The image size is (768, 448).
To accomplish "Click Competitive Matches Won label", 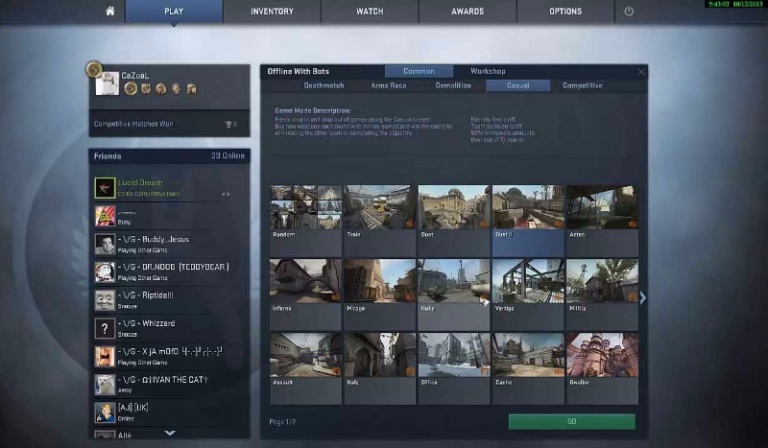I will [x=133, y=124].
